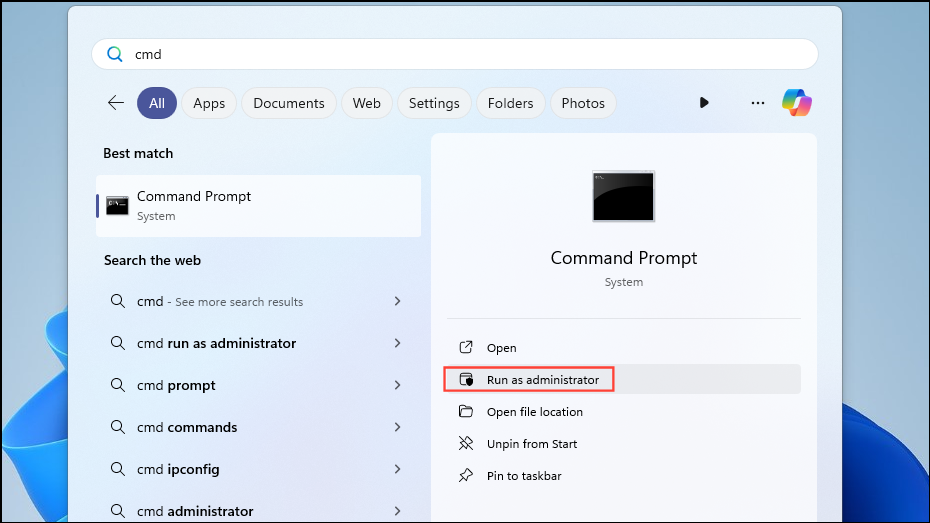Choose Pin to taskbar
Image resolution: width=930 pixels, height=523 pixels.
click(623, 476)
